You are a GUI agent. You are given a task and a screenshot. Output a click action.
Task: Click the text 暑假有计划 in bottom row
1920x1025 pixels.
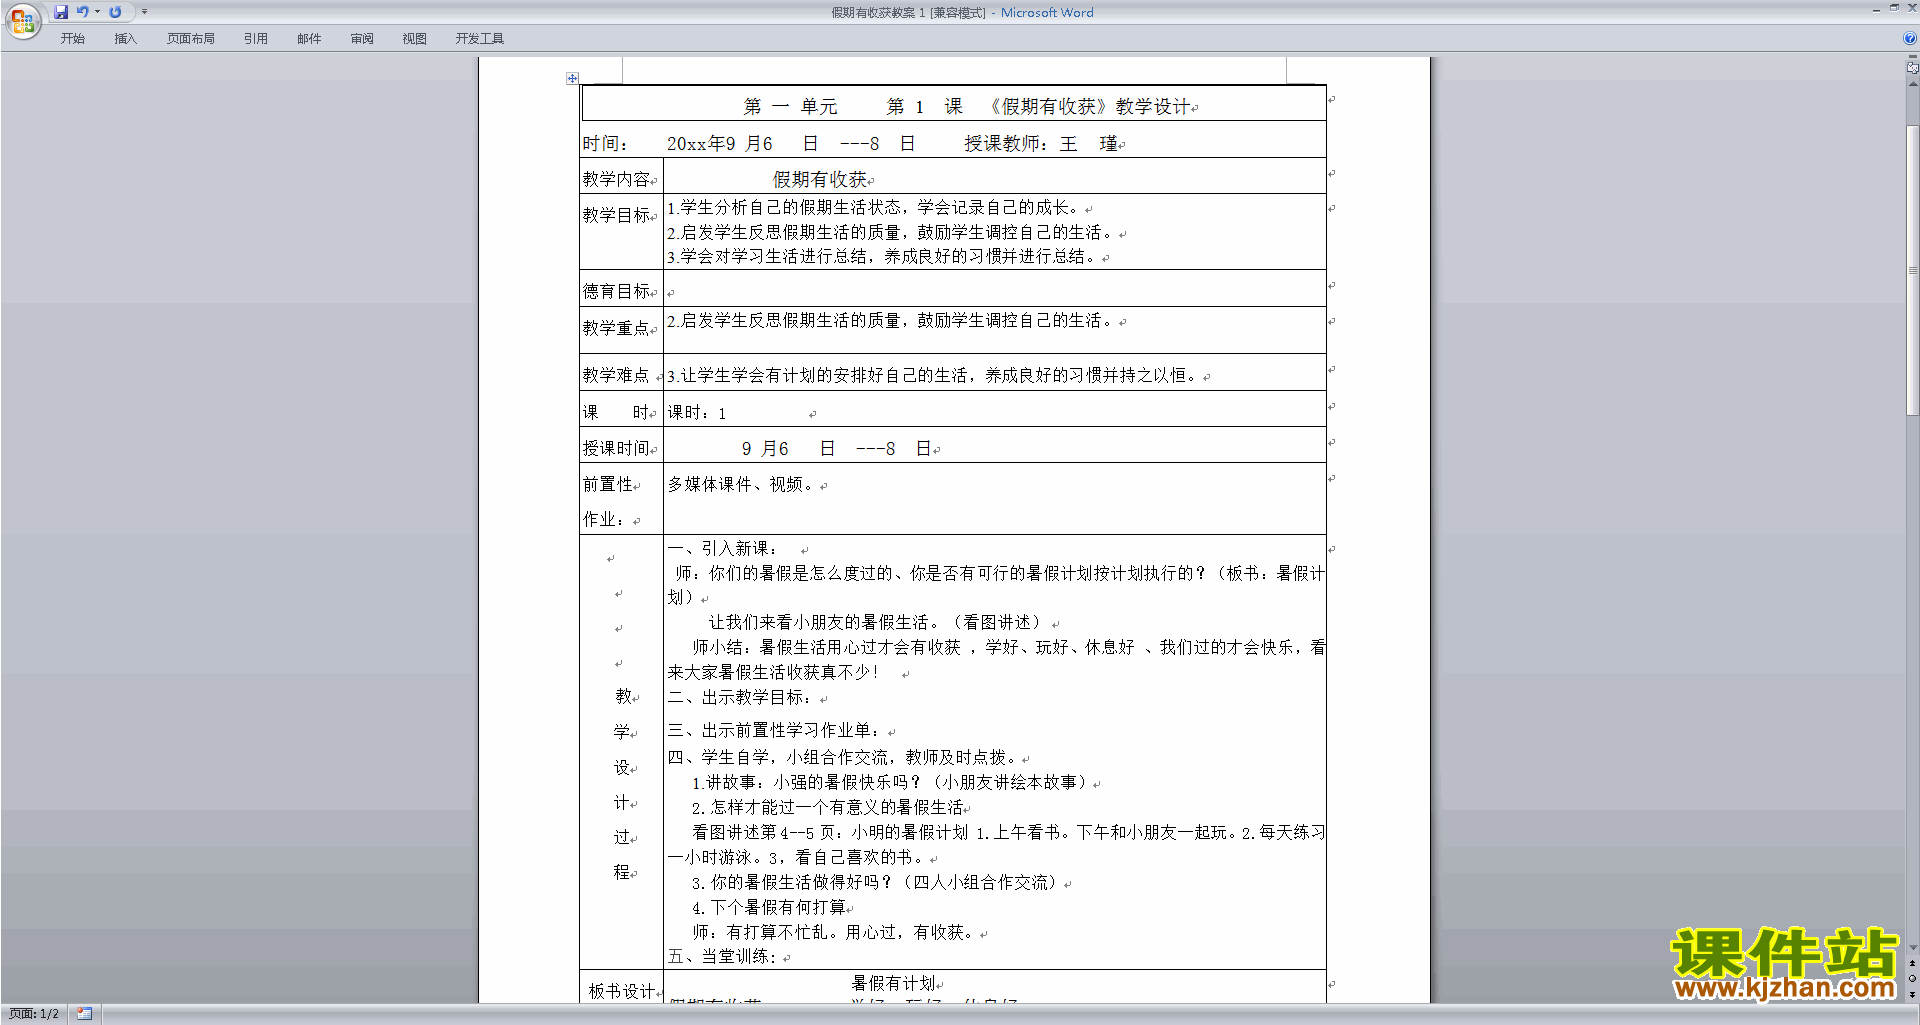tap(893, 984)
